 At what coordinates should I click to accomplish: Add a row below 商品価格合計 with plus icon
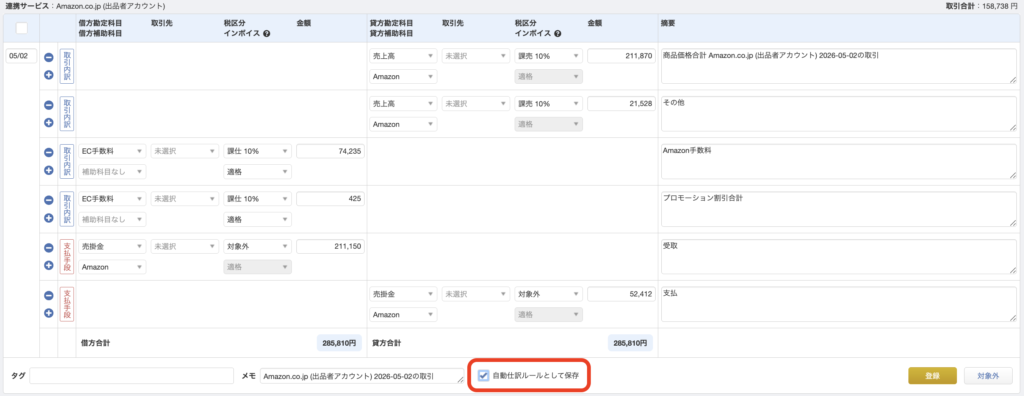[x=48, y=74]
